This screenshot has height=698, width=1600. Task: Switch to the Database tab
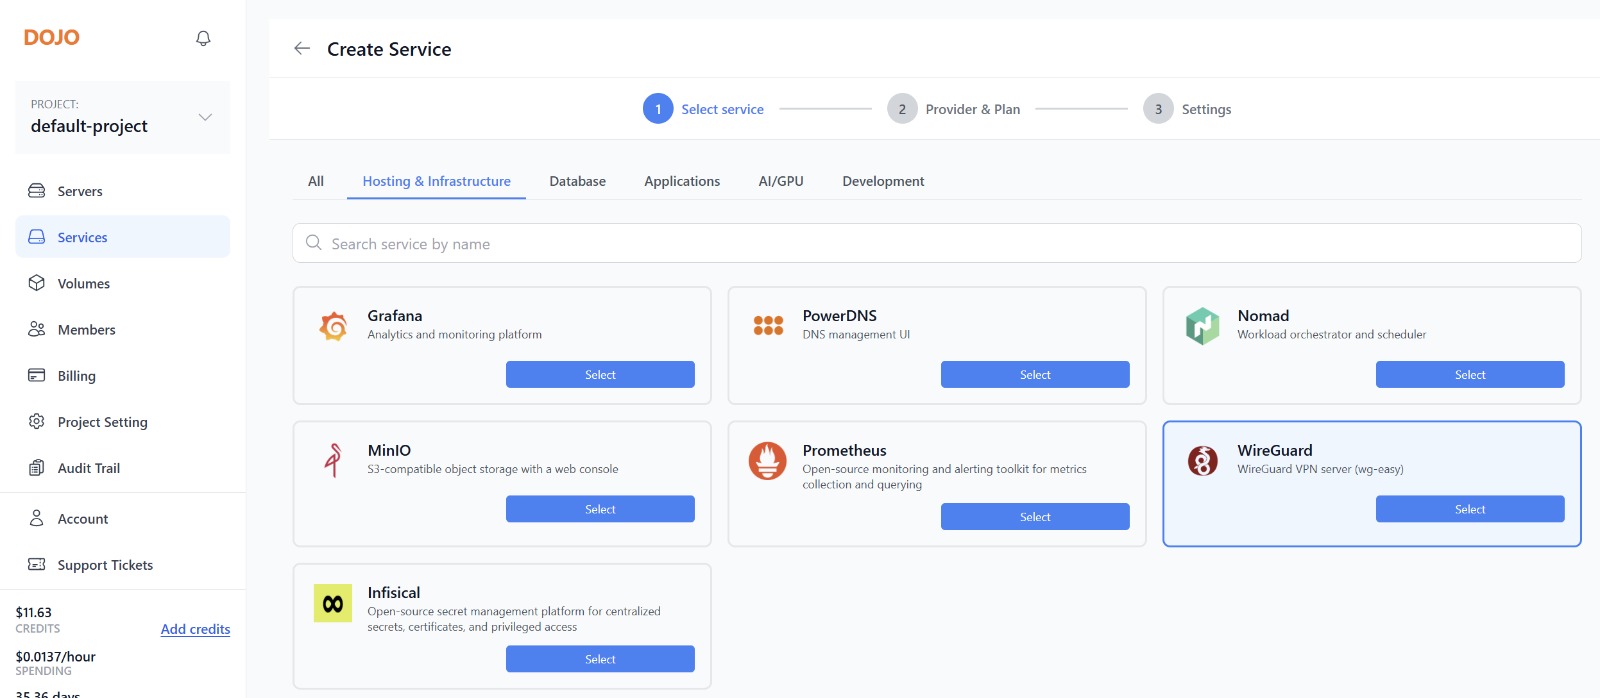[577, 181]
